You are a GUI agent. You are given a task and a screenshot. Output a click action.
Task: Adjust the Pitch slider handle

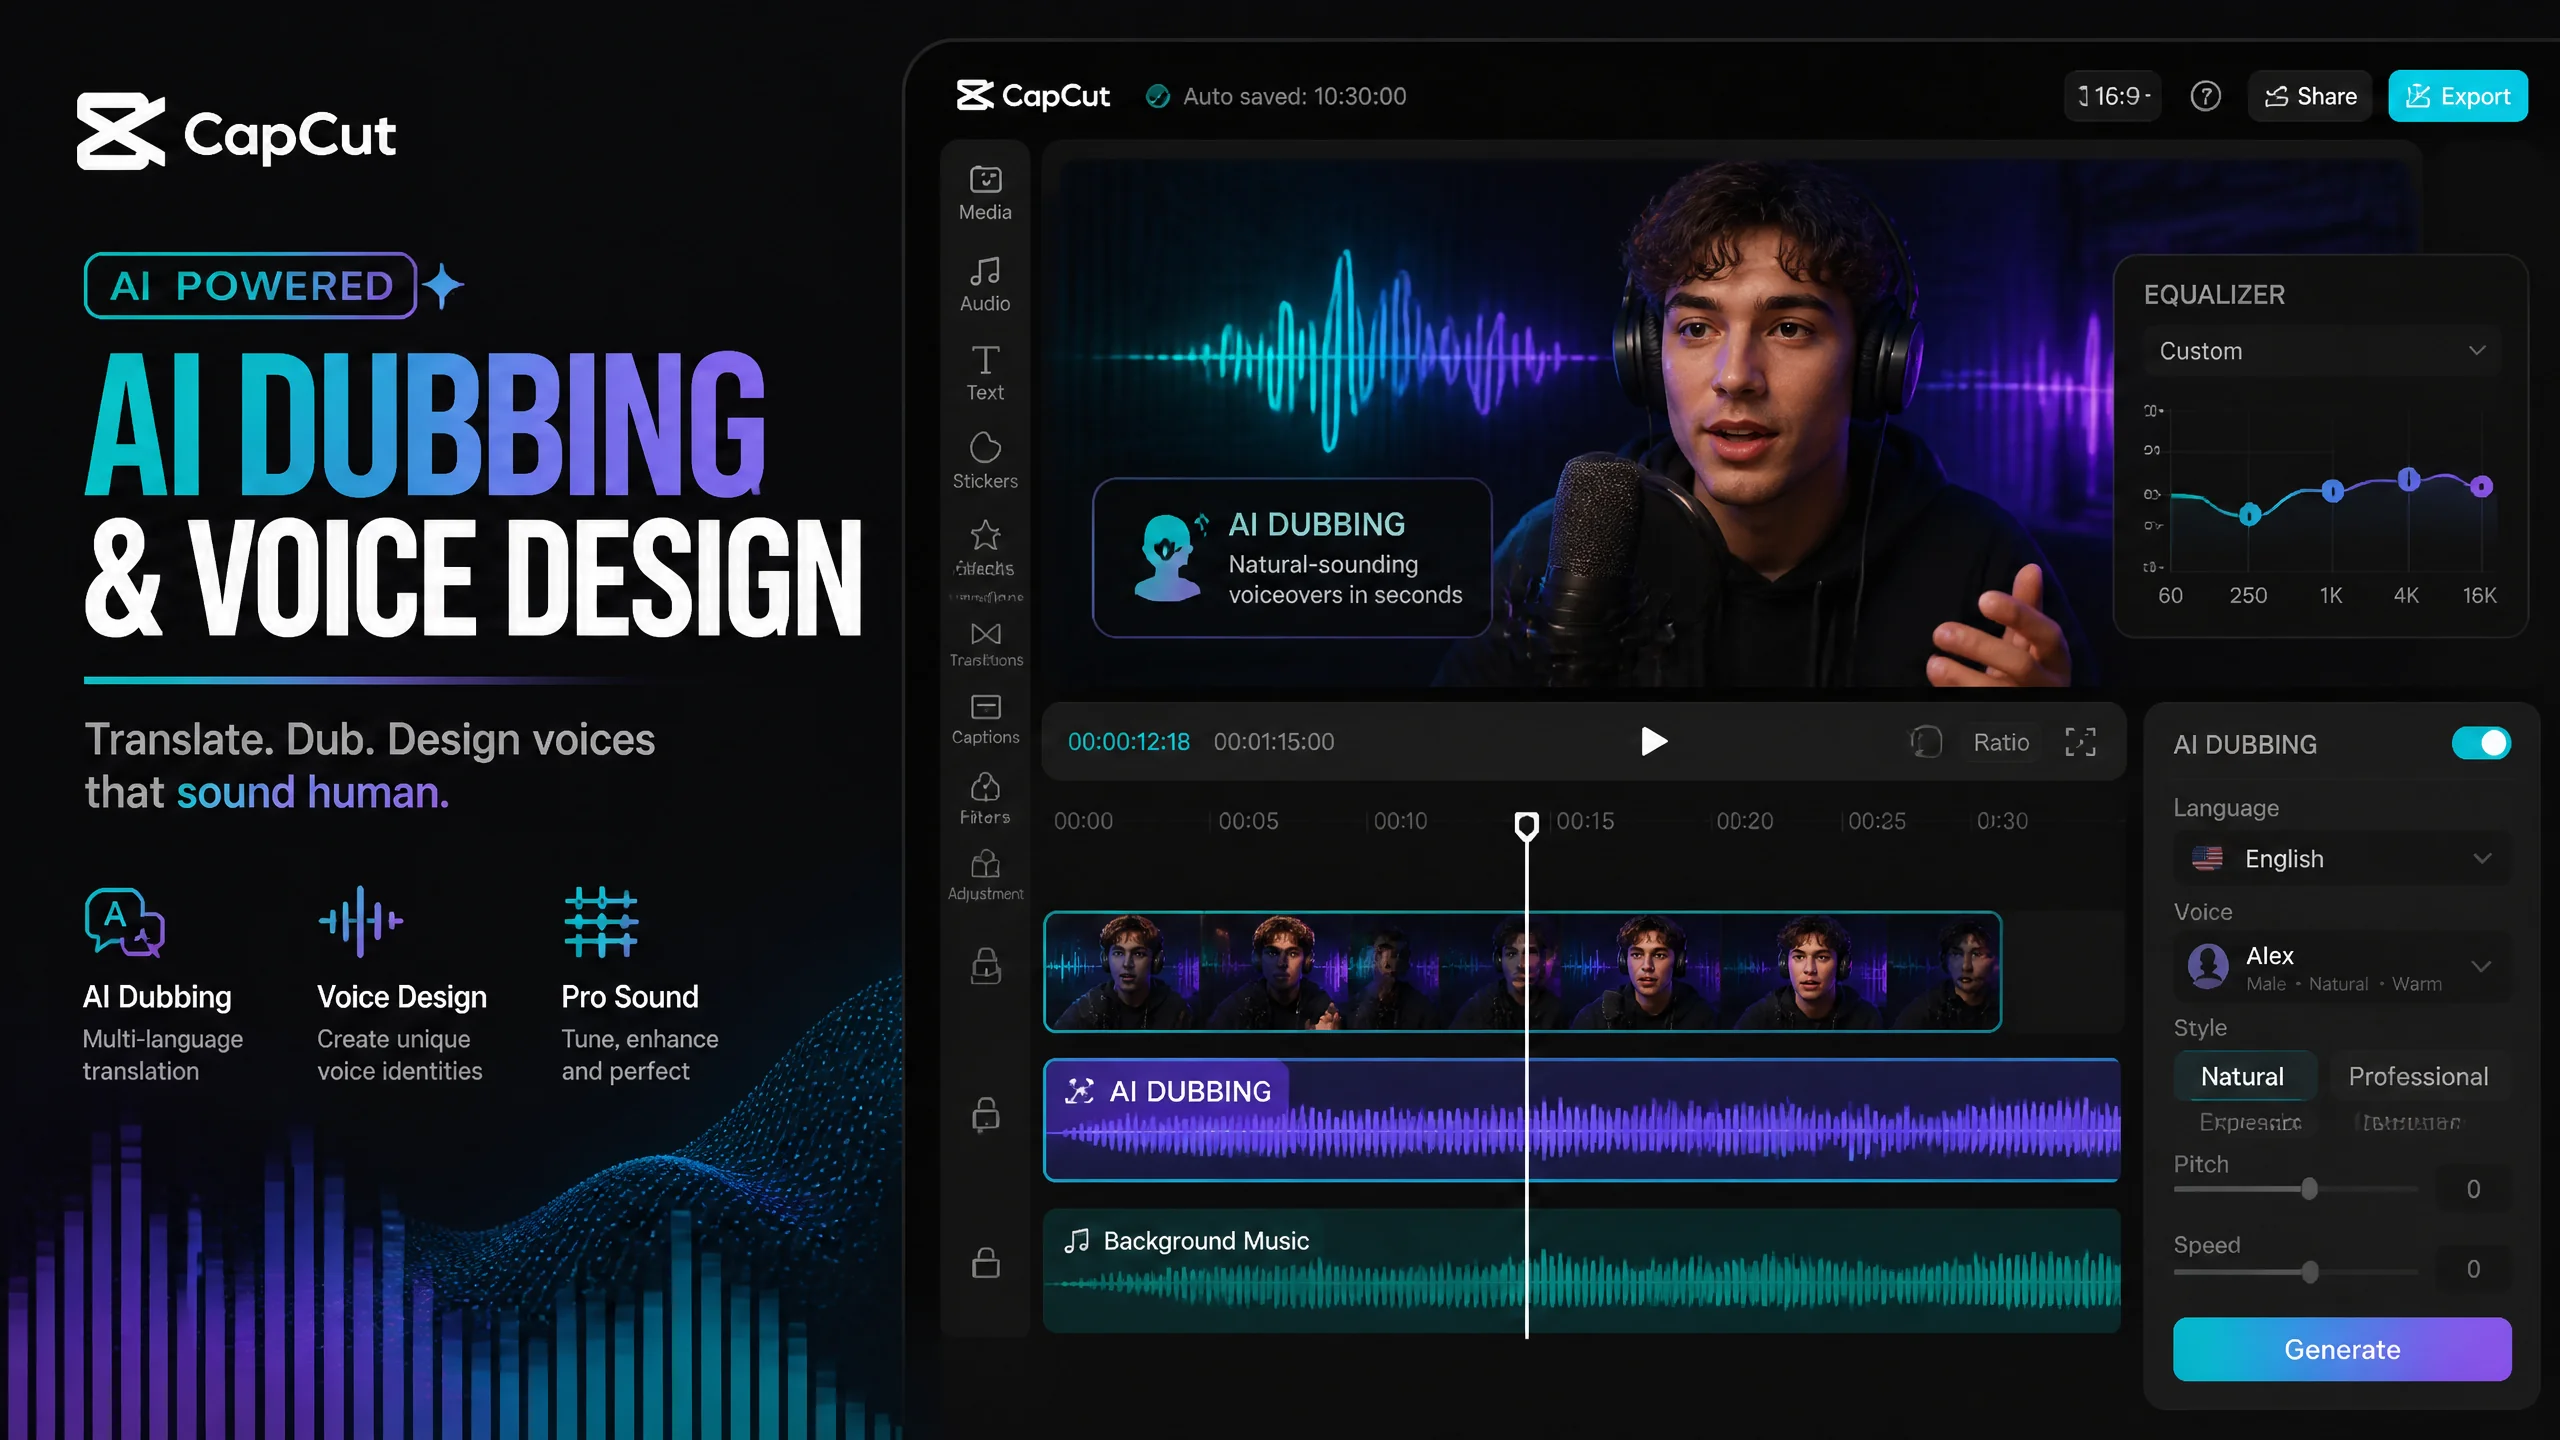tap(2309, 1189)
